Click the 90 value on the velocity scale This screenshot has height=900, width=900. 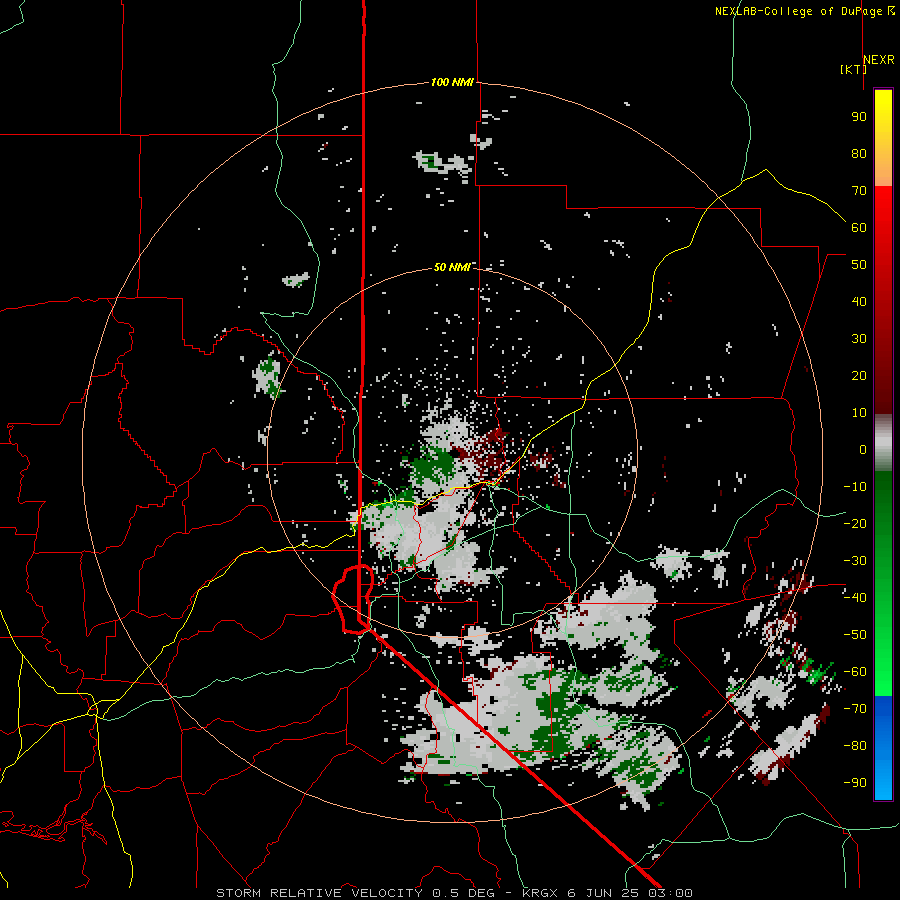click(x=859, y=117)
